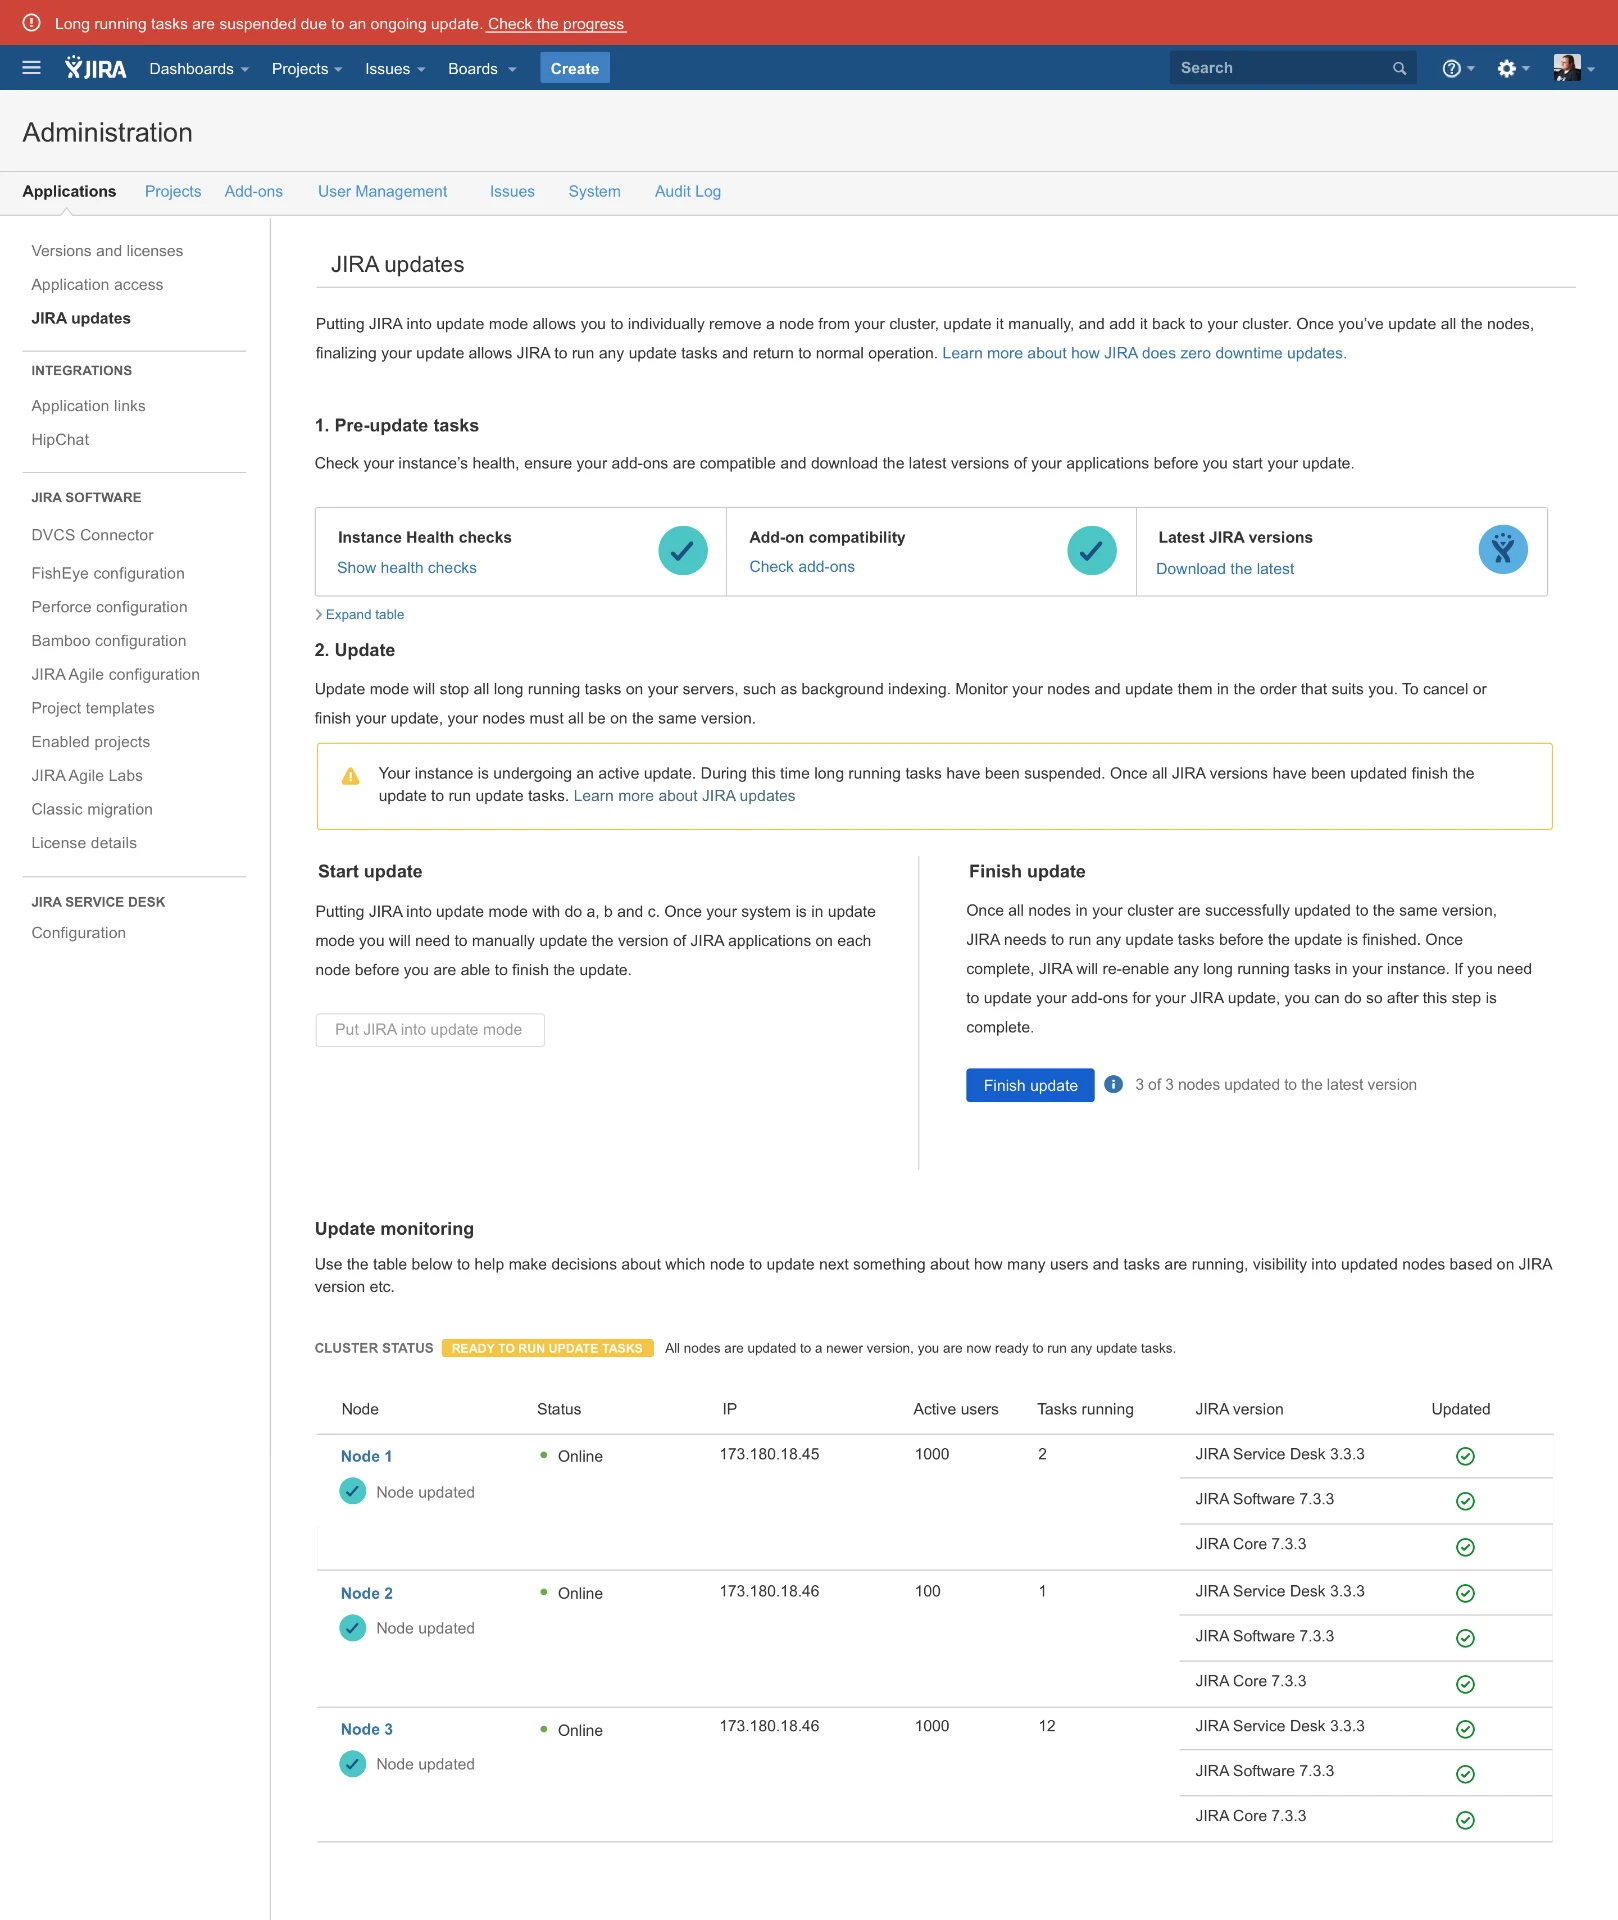Screen dimensions: 1618x1920
Task: Open Check add-ons link
Action: point(802,567)
